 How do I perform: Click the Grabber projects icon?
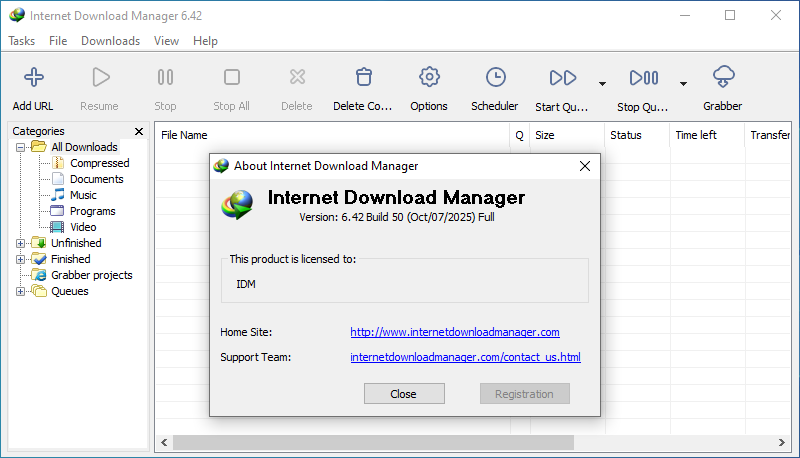[39, 275]
